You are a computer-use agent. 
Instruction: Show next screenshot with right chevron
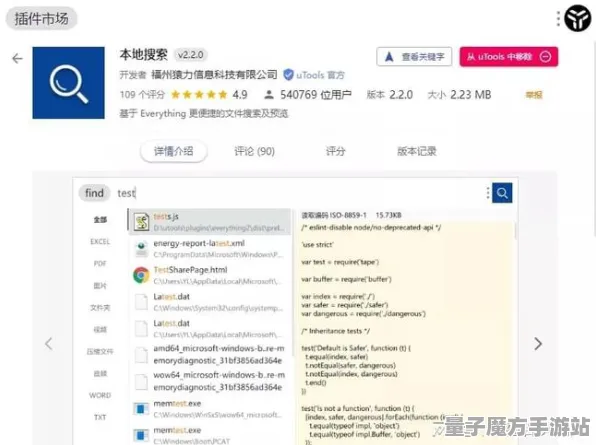(x=538, y=344)
